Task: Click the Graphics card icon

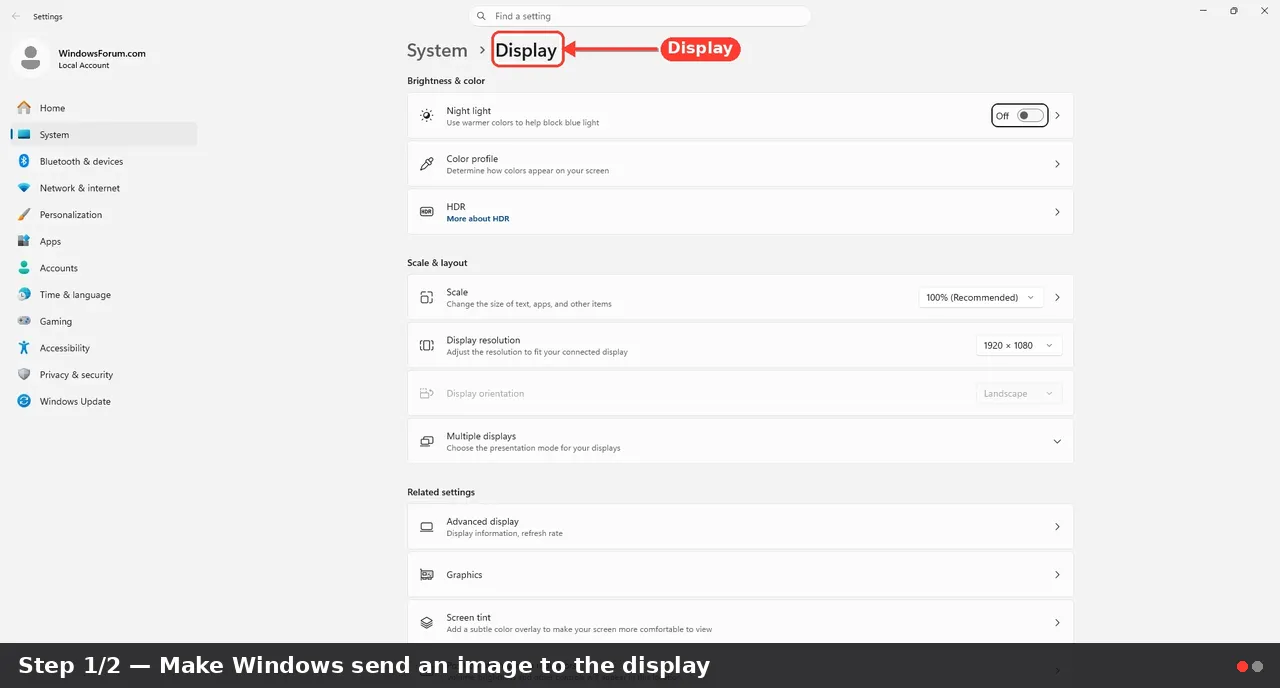Action: (x=427, y=575)
